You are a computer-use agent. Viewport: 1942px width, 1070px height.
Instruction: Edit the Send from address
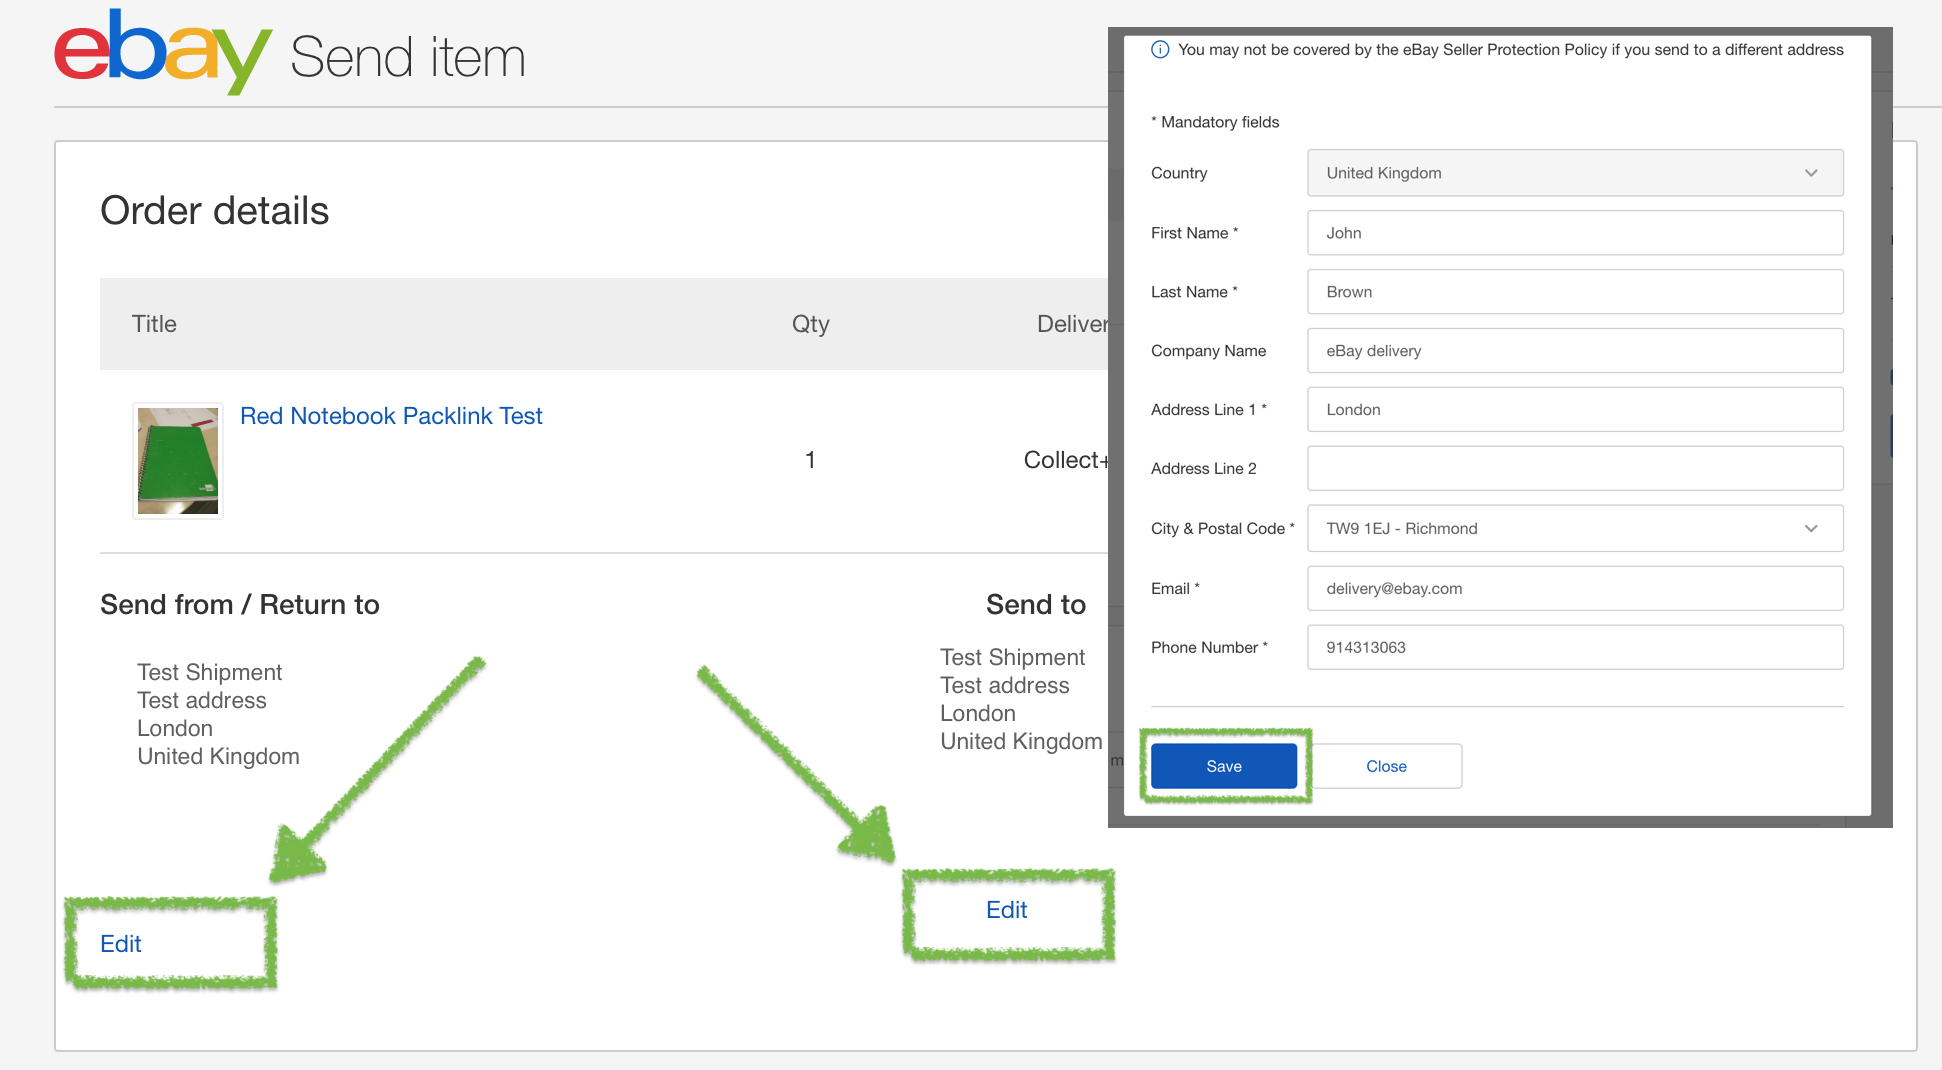[x=121, y=944]
